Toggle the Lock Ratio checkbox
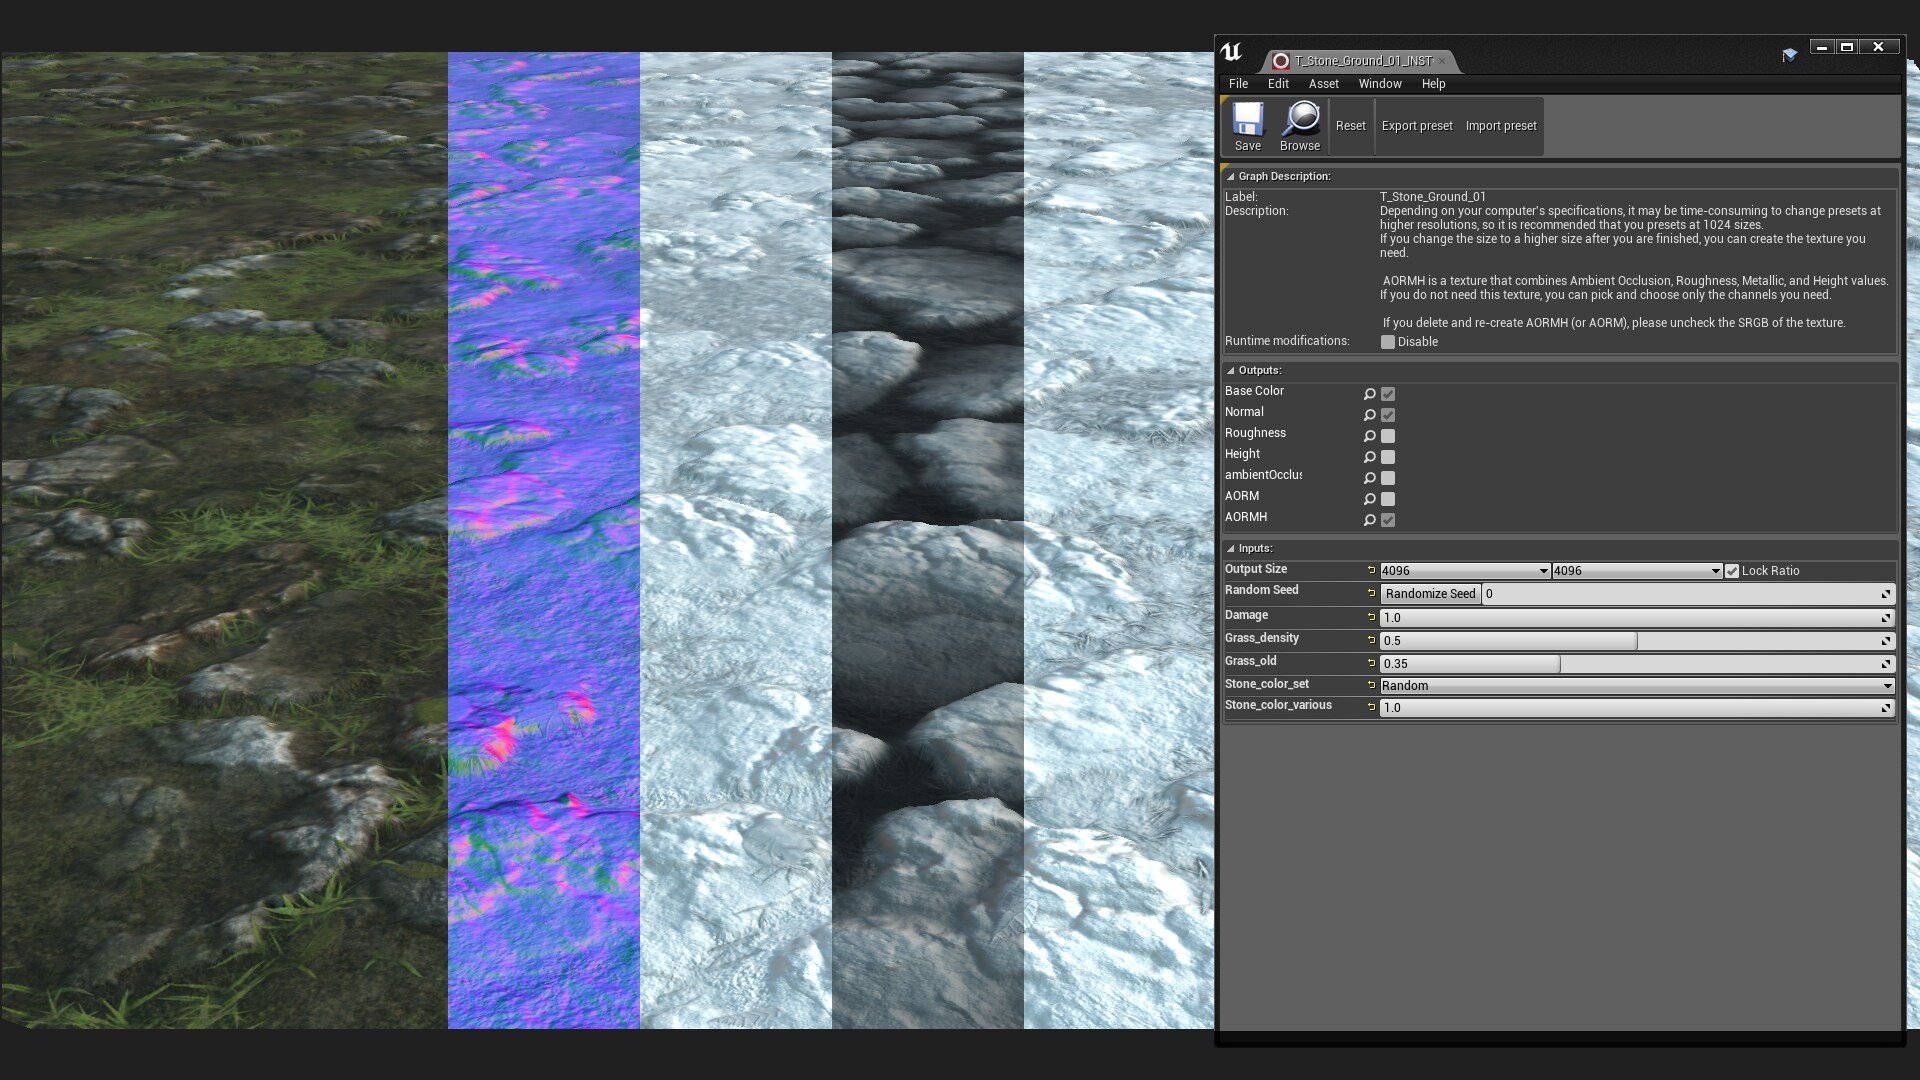Viewport: 1920px width, 1080px height. click(x=1732, y=571)
